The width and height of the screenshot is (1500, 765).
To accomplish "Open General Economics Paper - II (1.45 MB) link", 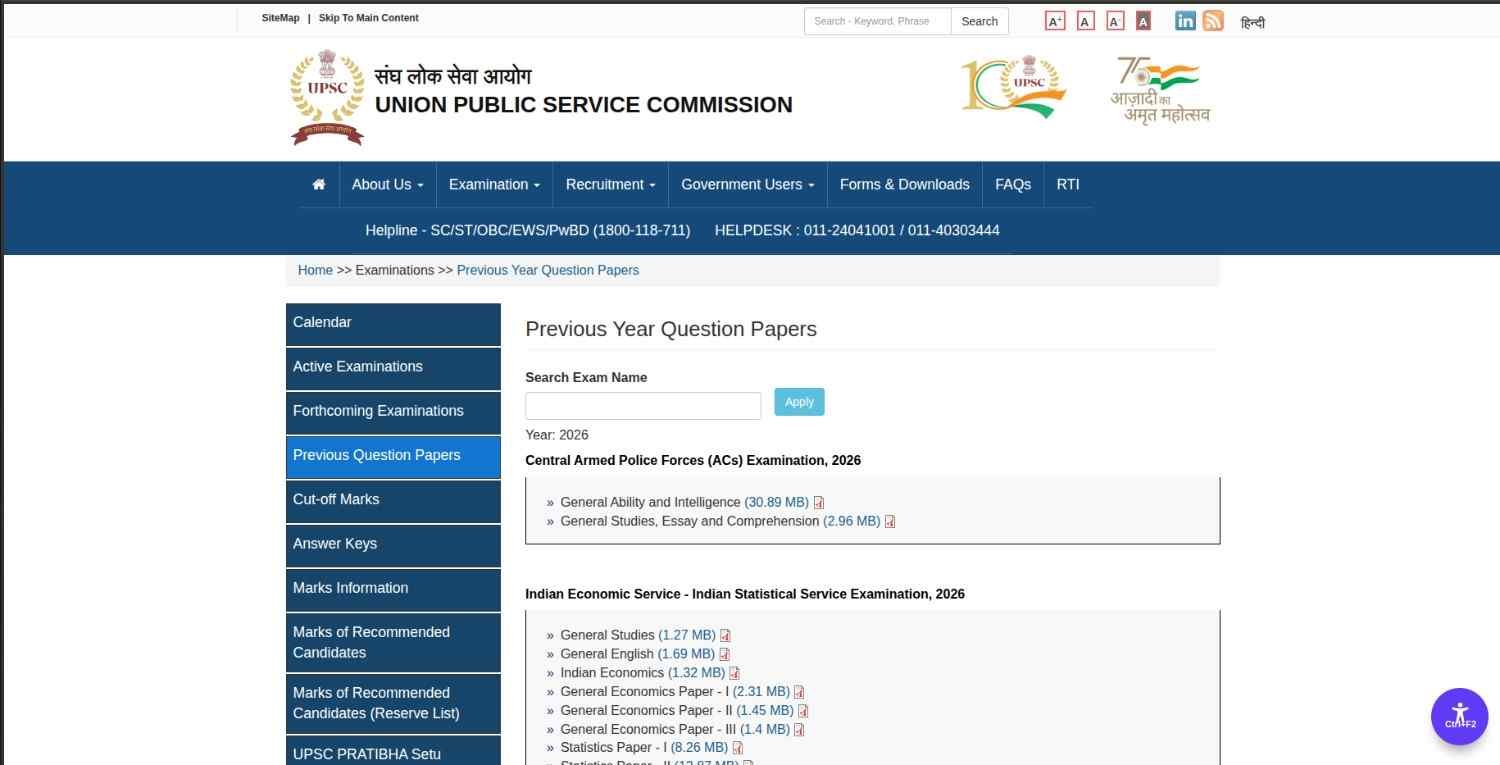I will click(765, 711).
